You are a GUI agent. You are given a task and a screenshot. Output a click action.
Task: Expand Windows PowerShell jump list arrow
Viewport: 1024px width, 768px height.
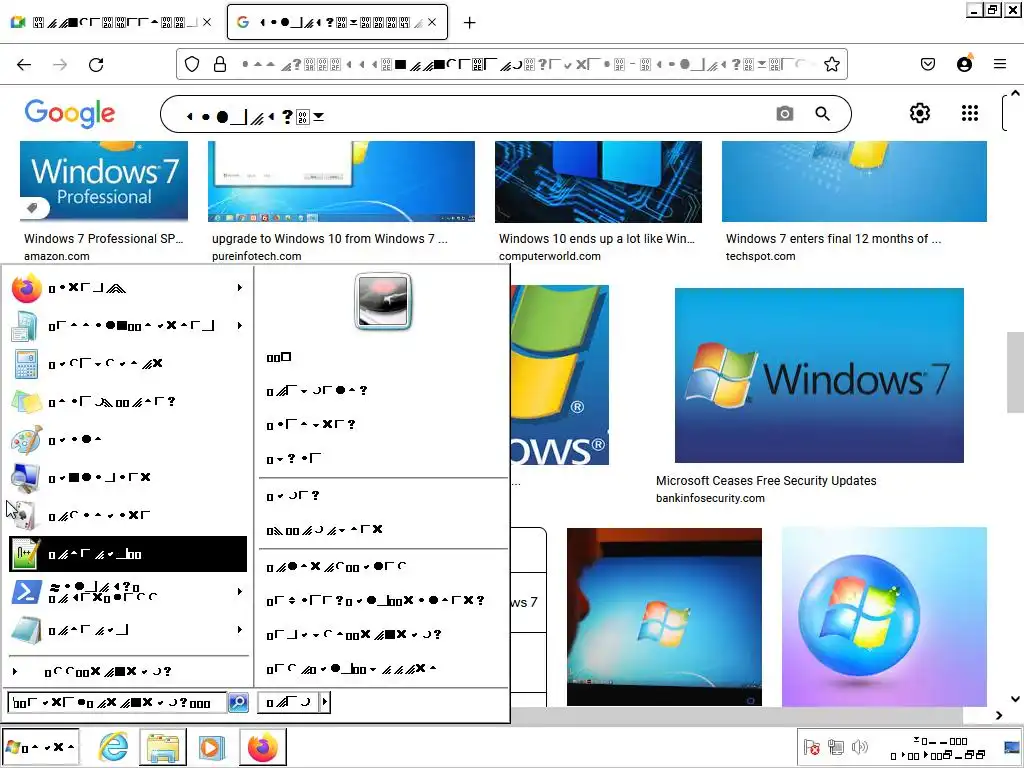click(240, 592)
